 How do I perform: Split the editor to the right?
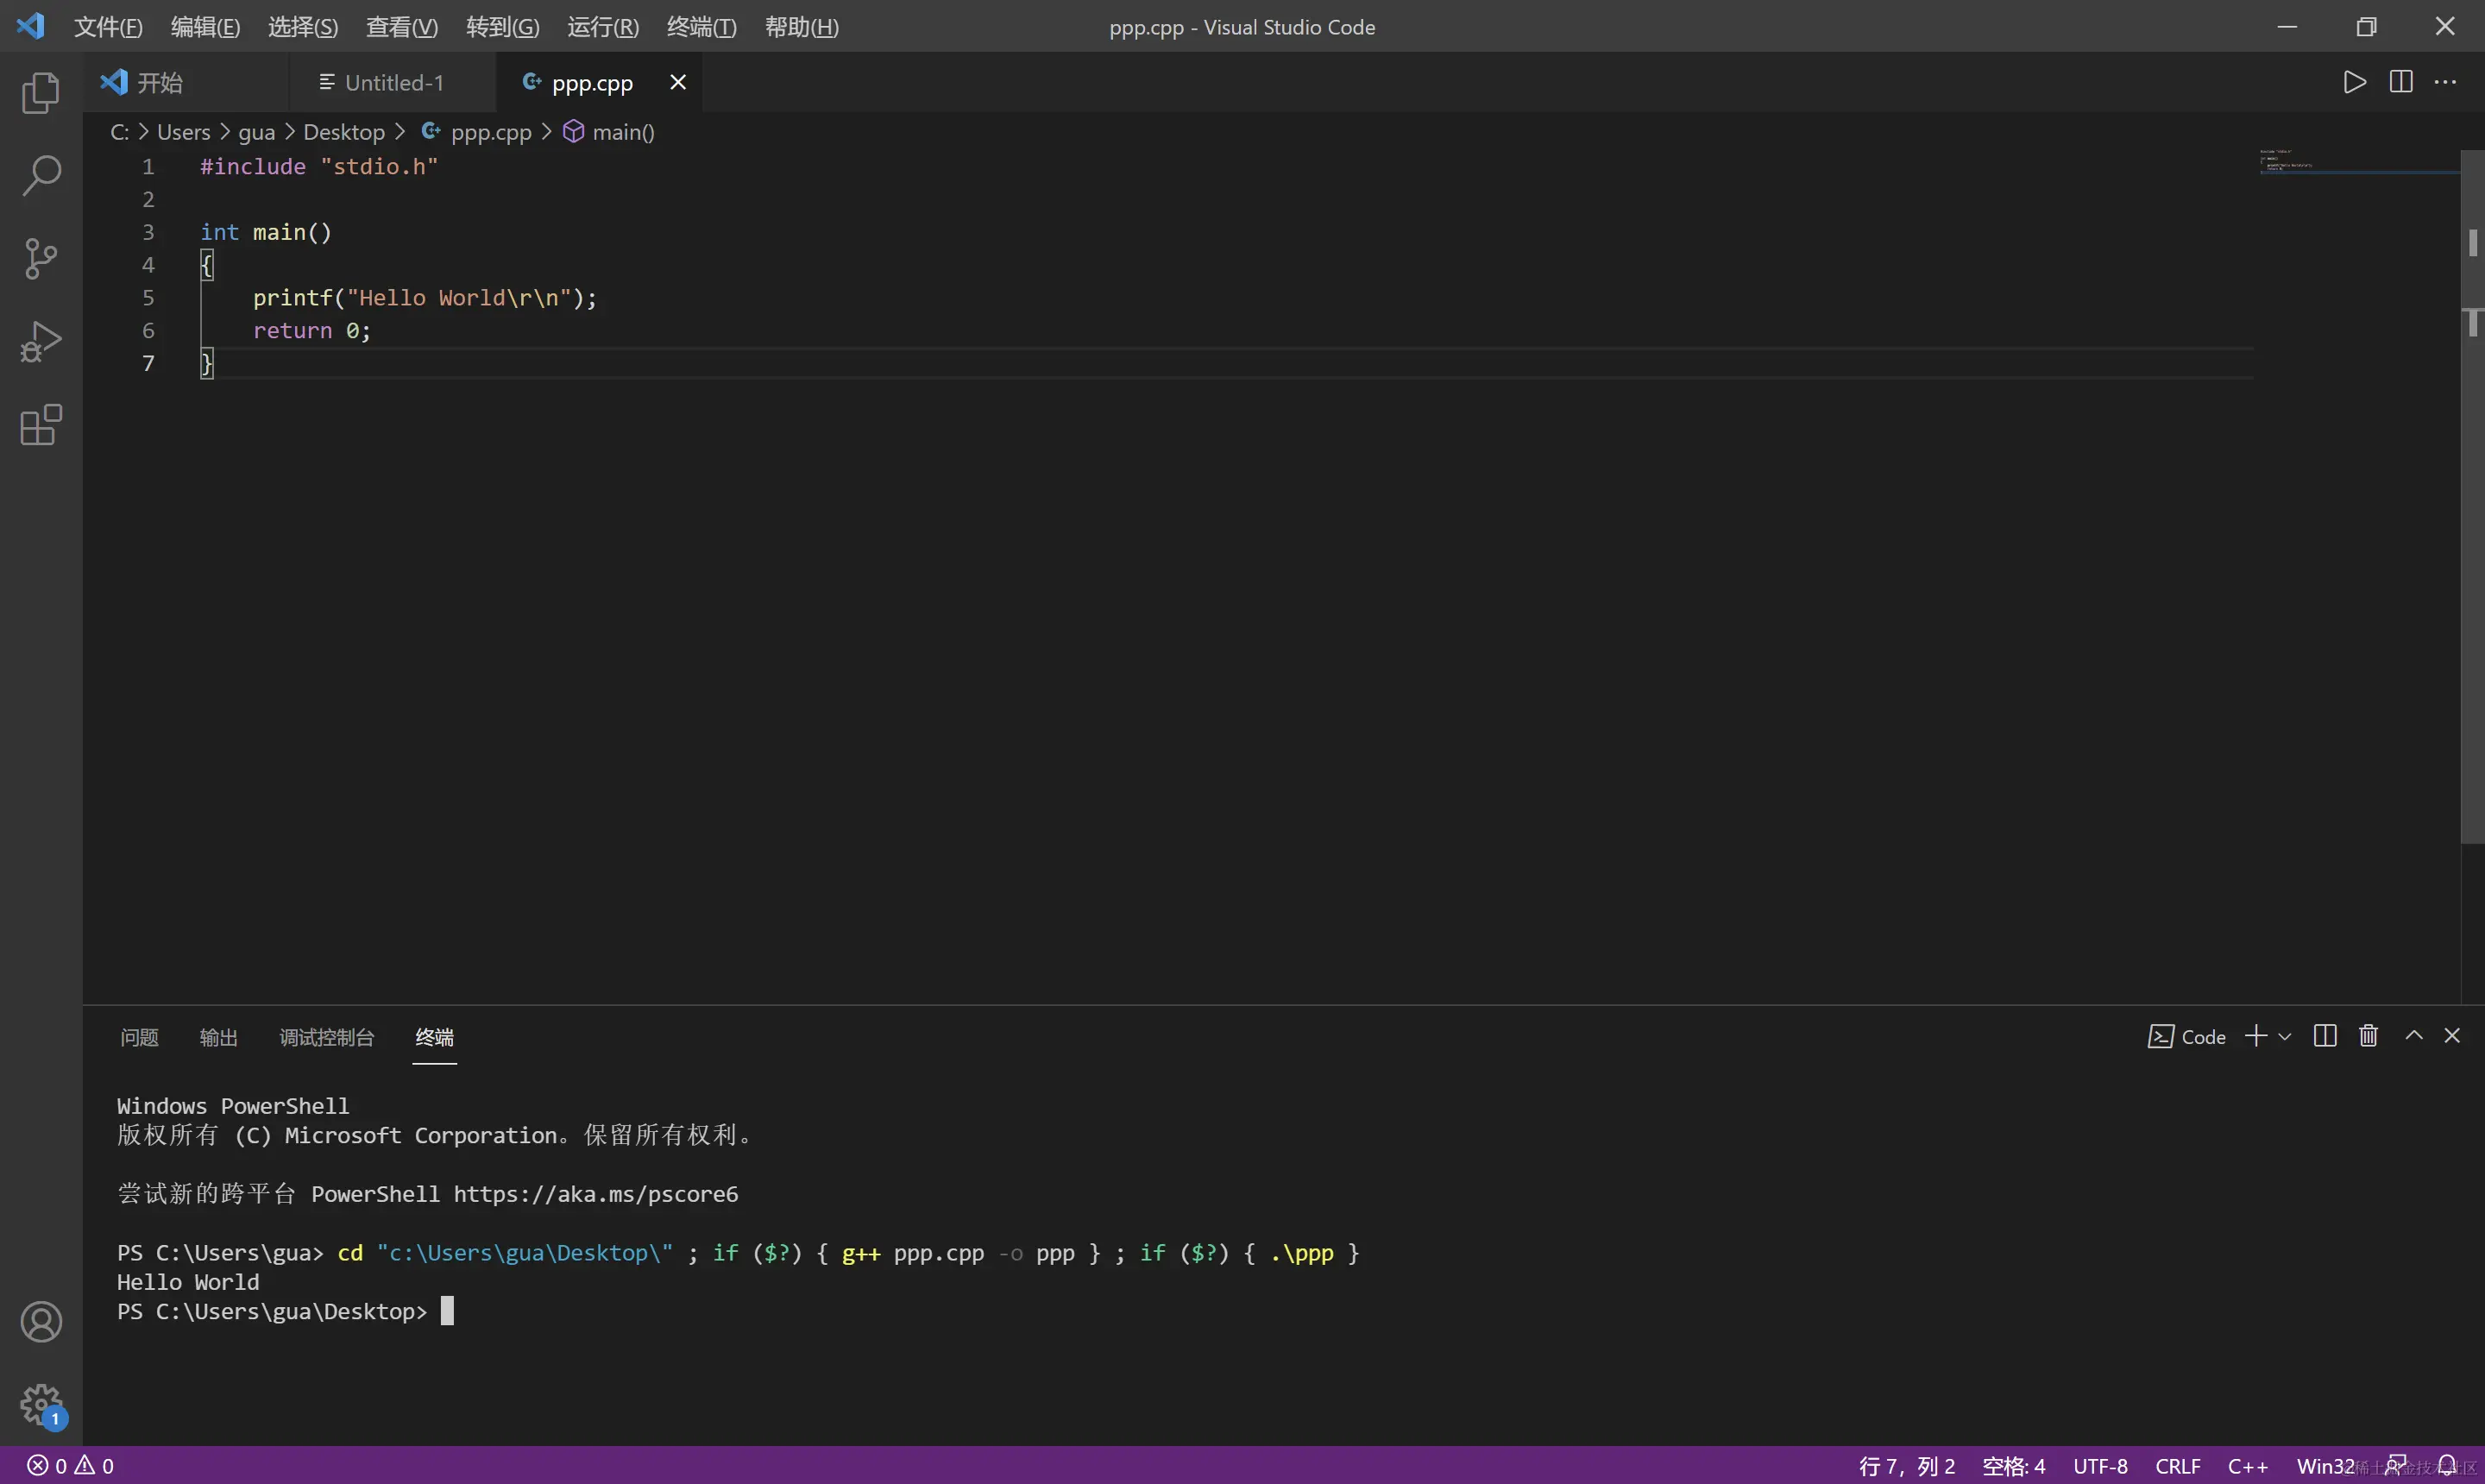2400,82
